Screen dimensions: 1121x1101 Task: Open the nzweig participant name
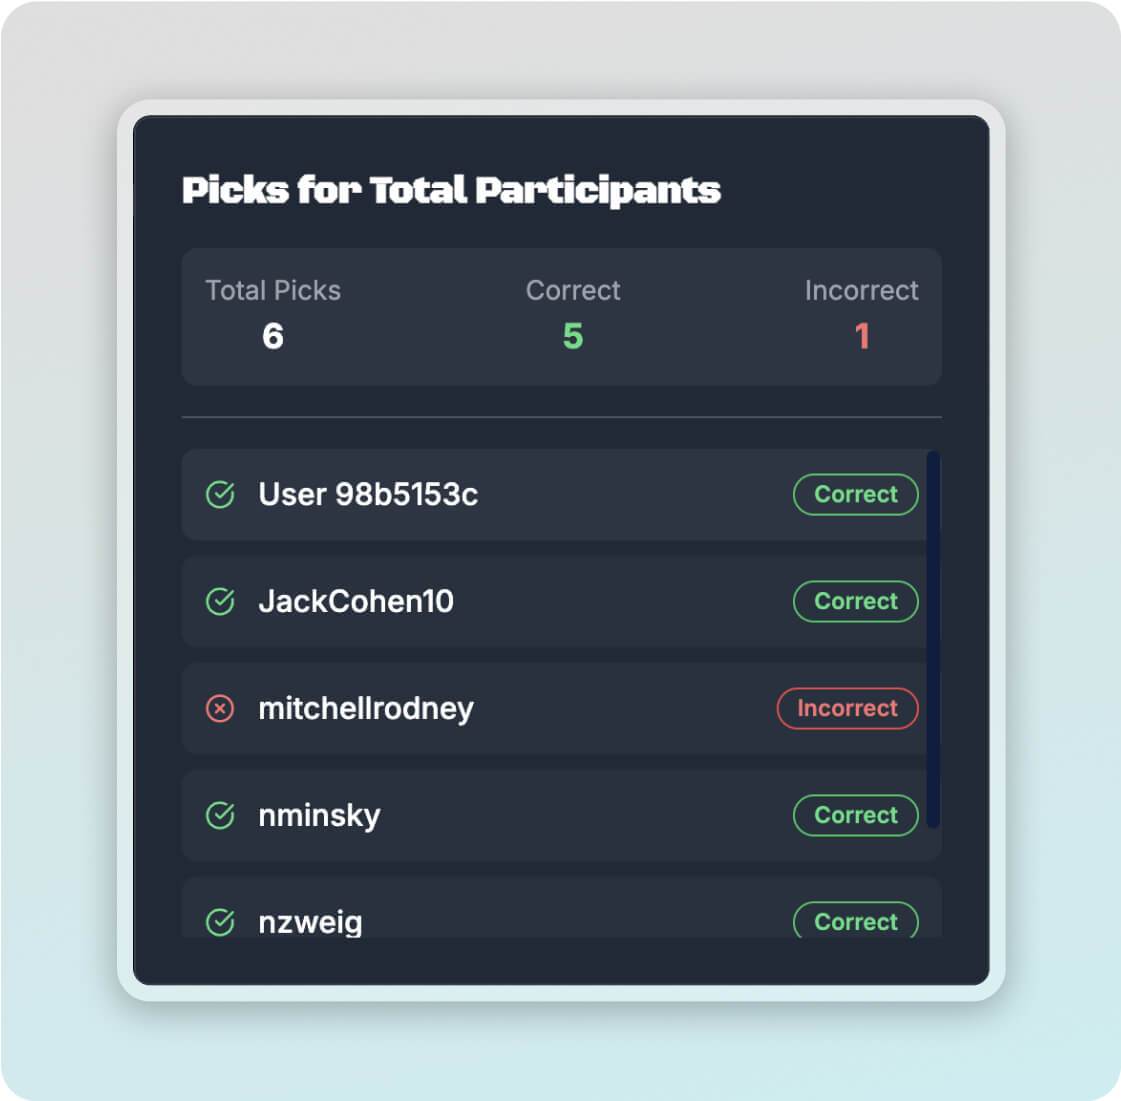(x=310, y=922)
